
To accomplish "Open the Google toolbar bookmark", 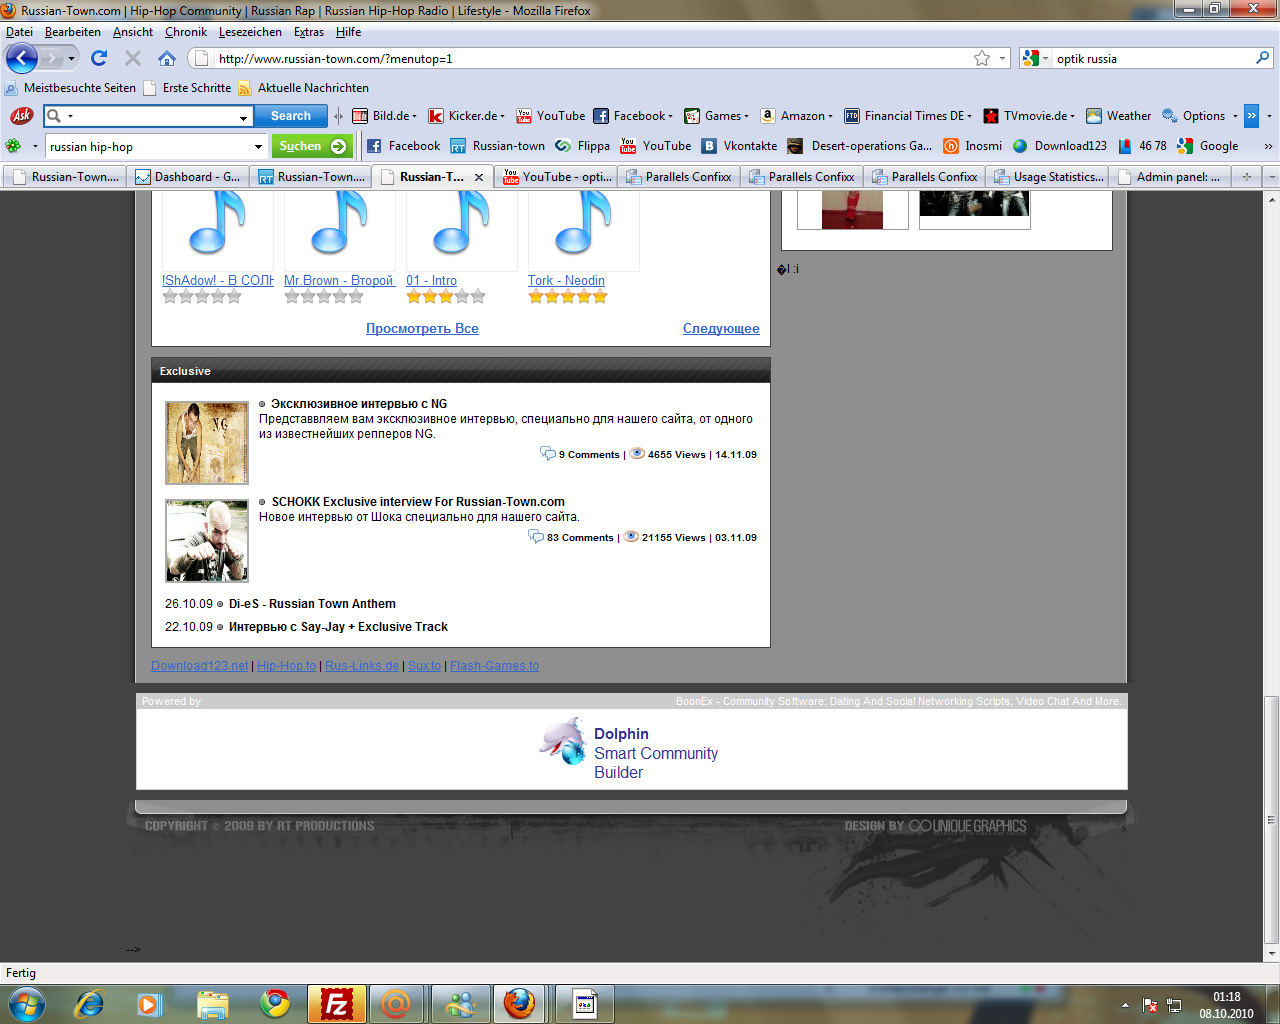I will 1208,146.
